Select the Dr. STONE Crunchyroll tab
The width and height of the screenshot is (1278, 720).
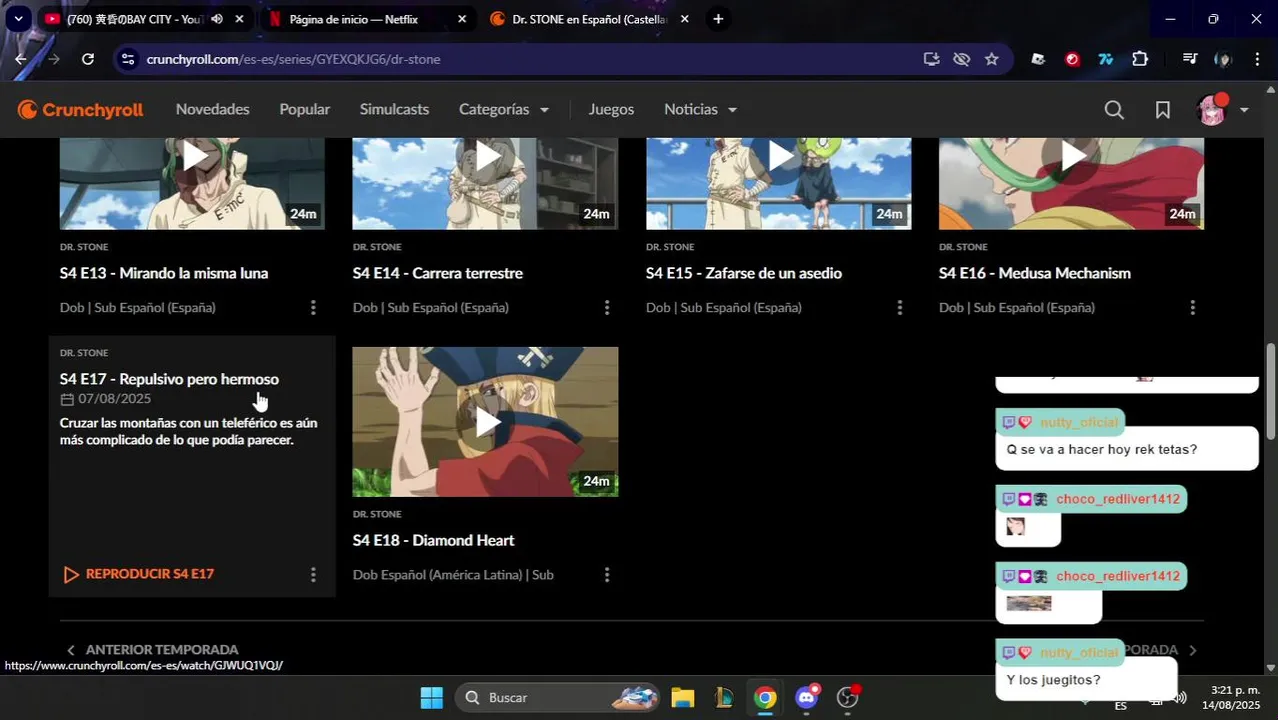pyautogui.click(x=590, y=19)
